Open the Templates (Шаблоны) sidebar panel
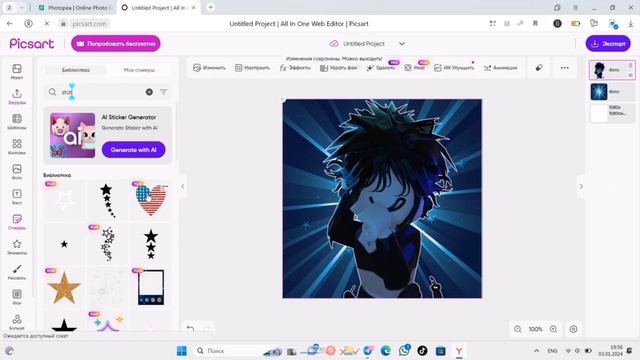 [17, 121]
